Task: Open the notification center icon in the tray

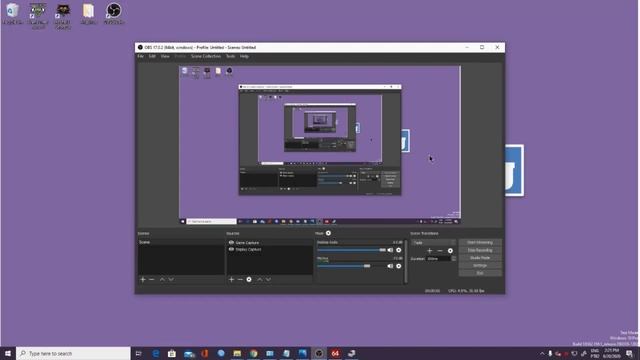Action: point(629,353)
